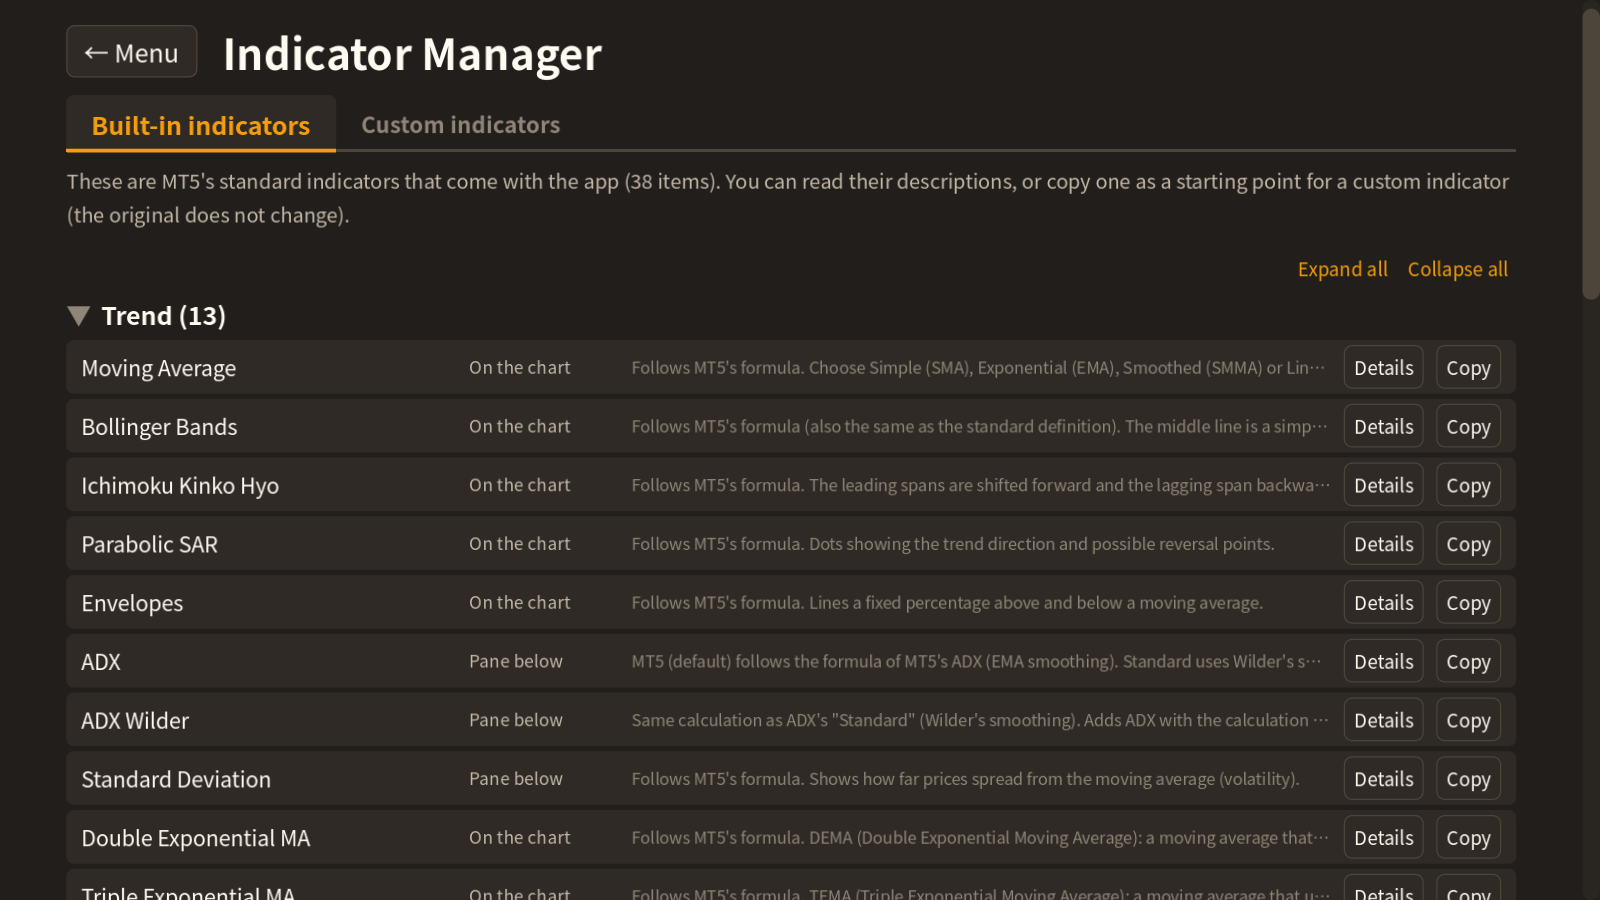Click the Expand all link

coord(1342,269)
